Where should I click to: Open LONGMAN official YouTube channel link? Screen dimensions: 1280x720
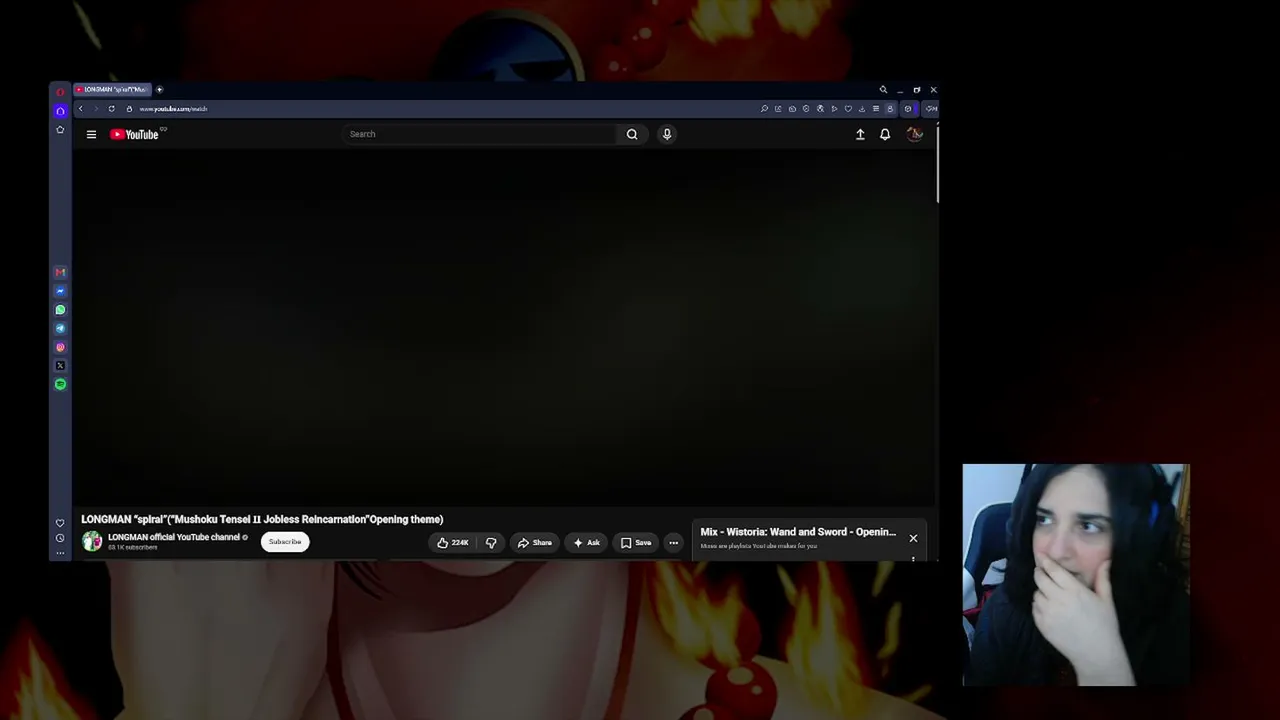[174, 537]
